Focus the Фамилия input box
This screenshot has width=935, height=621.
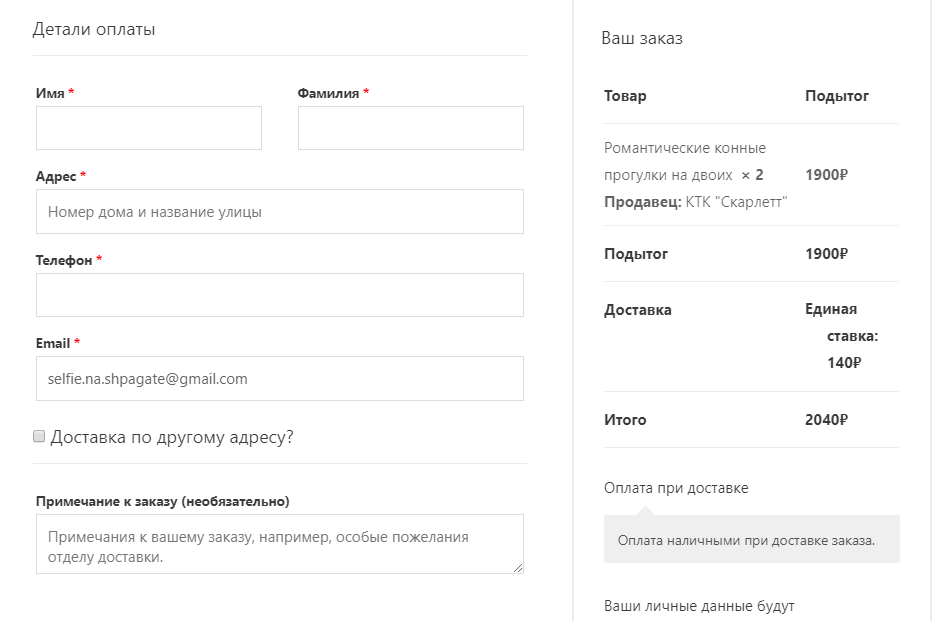(x=411, y=128)
